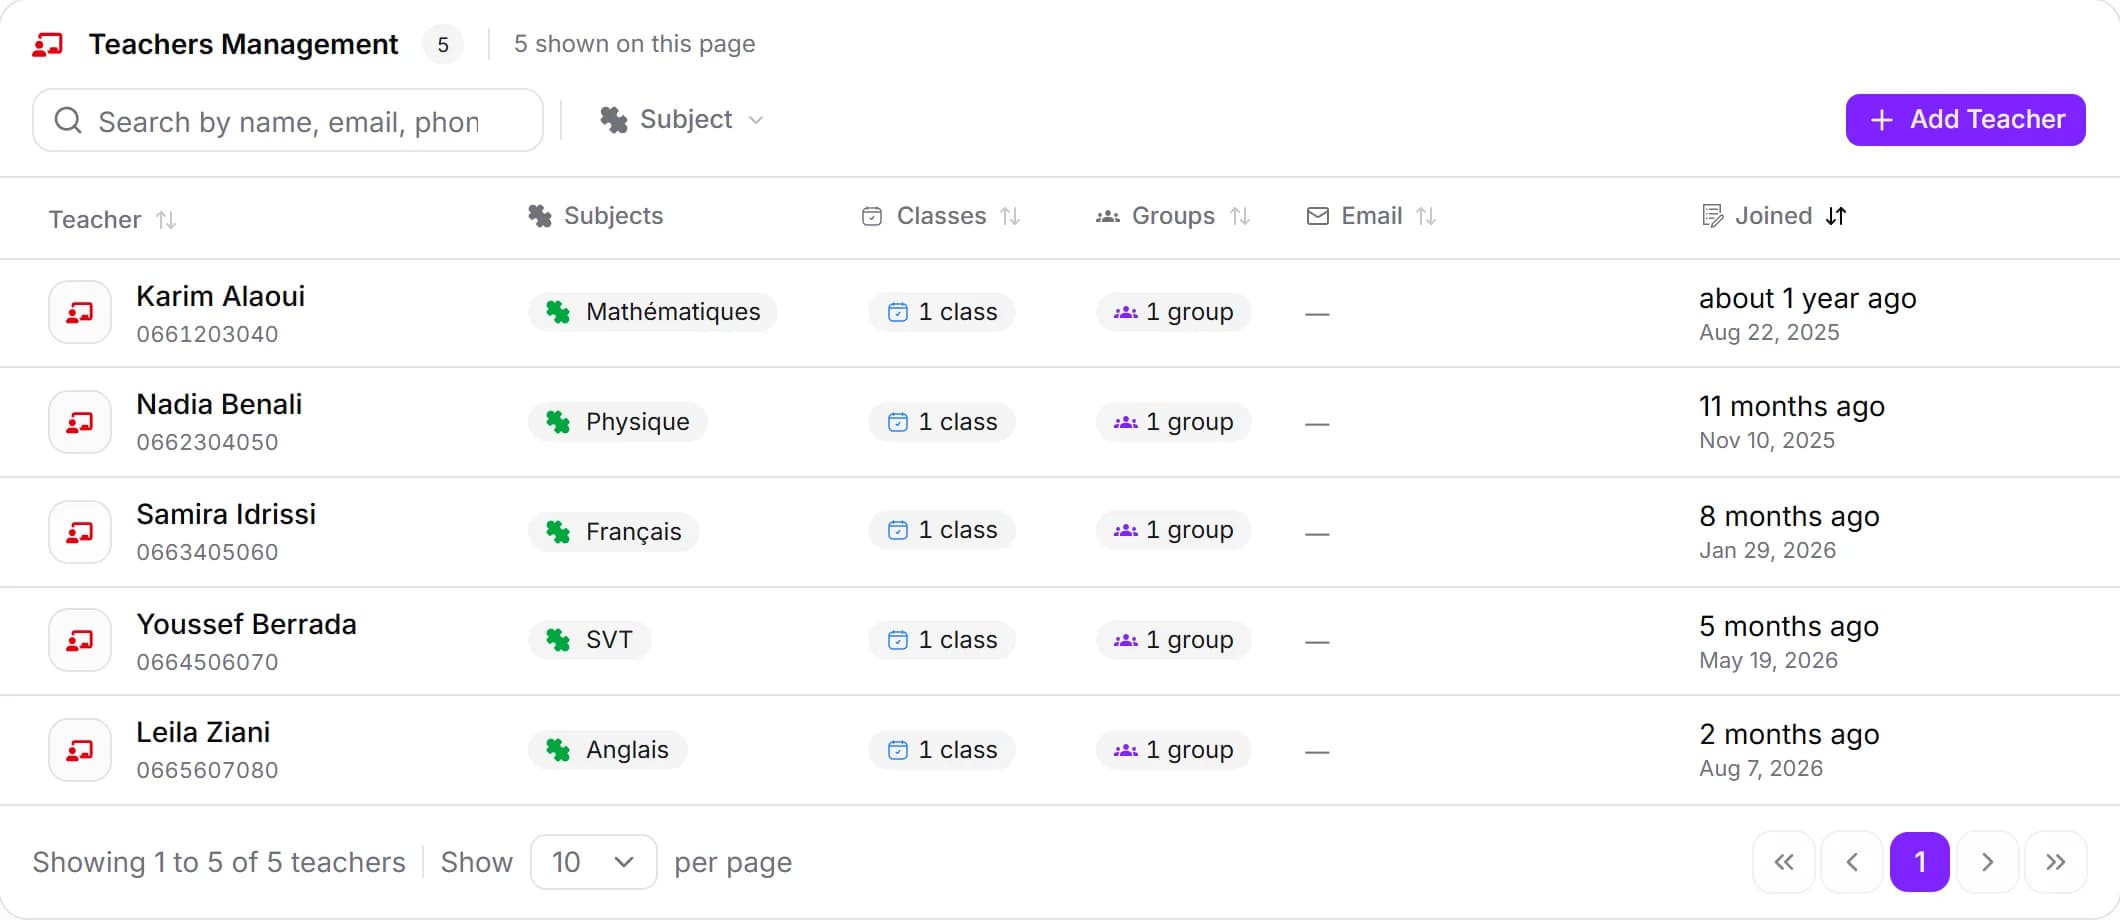Click the calendar icon in Classes header
This screenshot has height=920, width=2120.
(872, 216)
